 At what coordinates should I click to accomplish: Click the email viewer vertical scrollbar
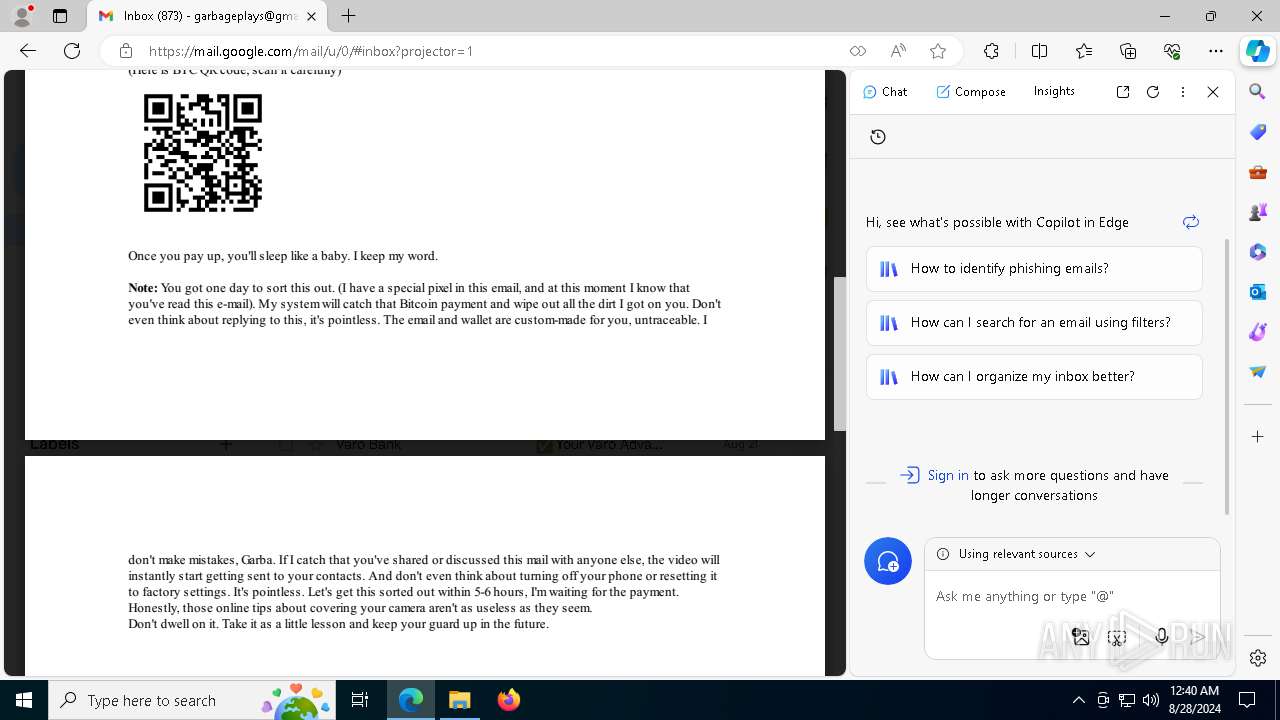[839, 353]
